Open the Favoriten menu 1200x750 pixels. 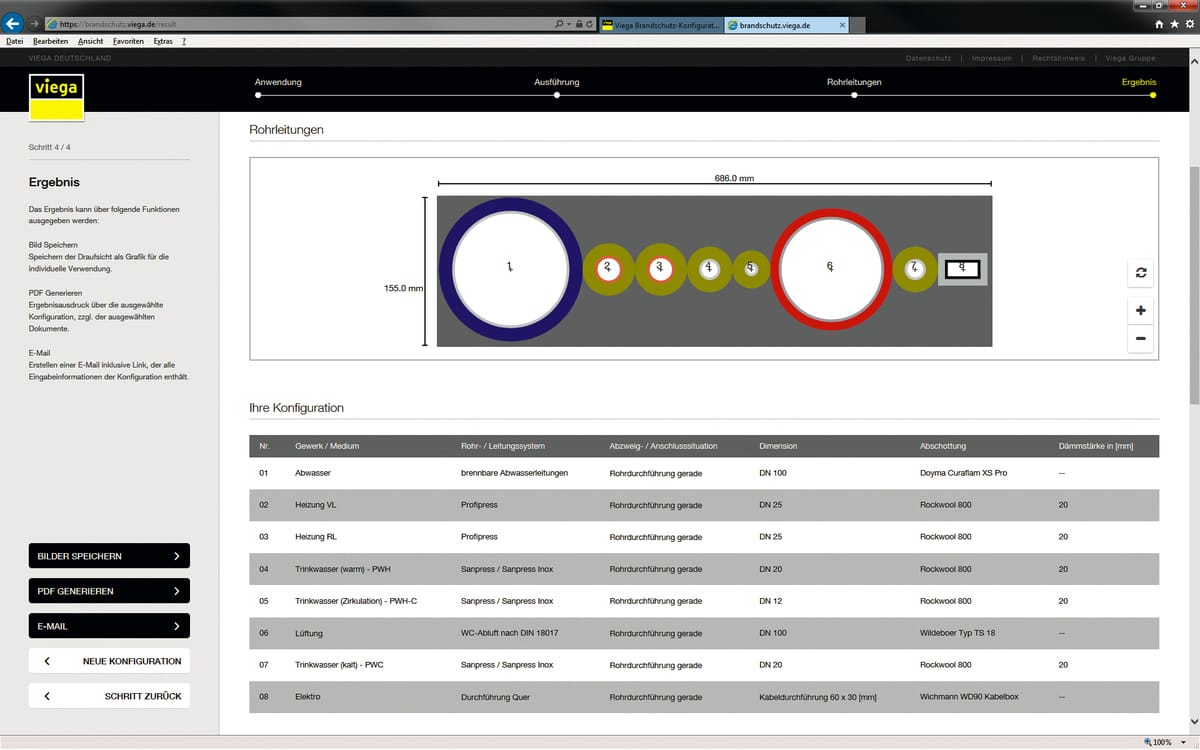coord(128,41)
